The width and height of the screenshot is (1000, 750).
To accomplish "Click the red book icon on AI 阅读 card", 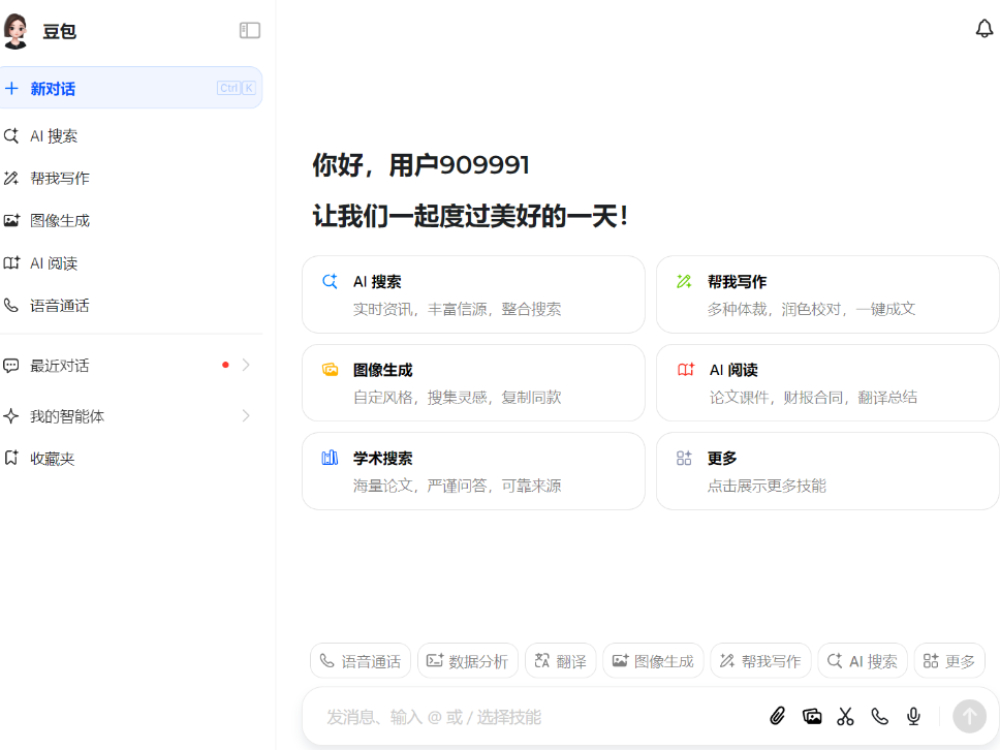I will pos(686,369).
